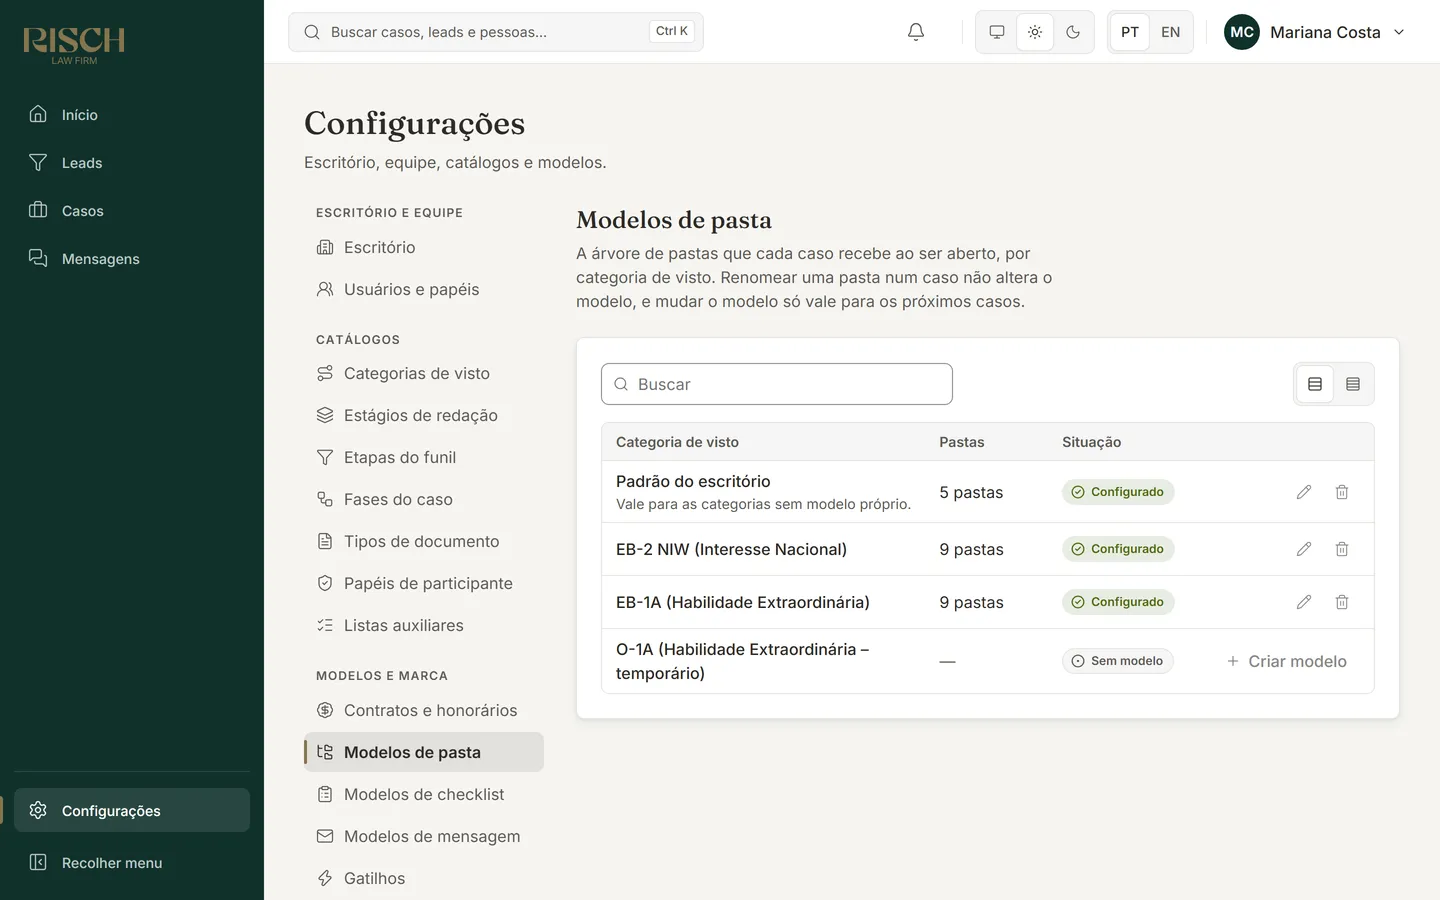This screenshot has width=1440, height=900.
Task: Click the global search casos, leads e pessoas box
Action: [x=496, y=32]
